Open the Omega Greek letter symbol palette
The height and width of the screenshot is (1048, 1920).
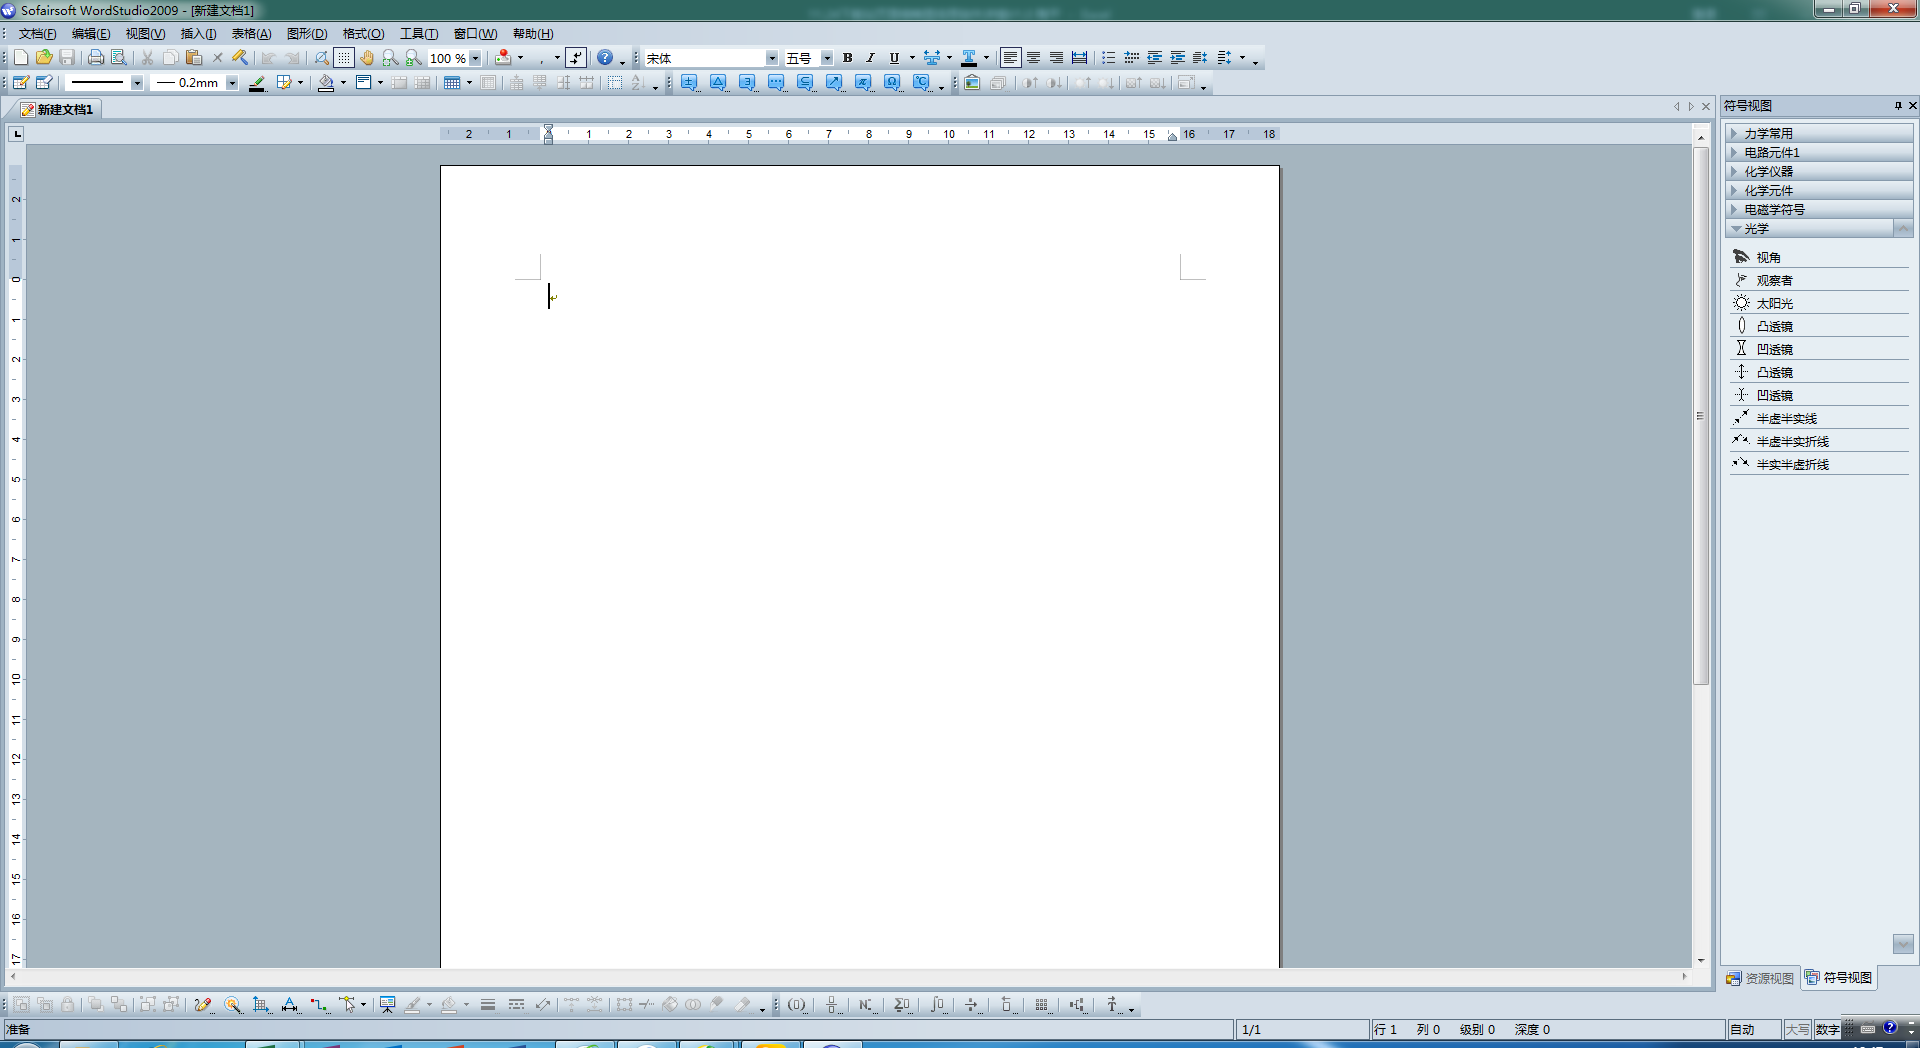[892, 83]
